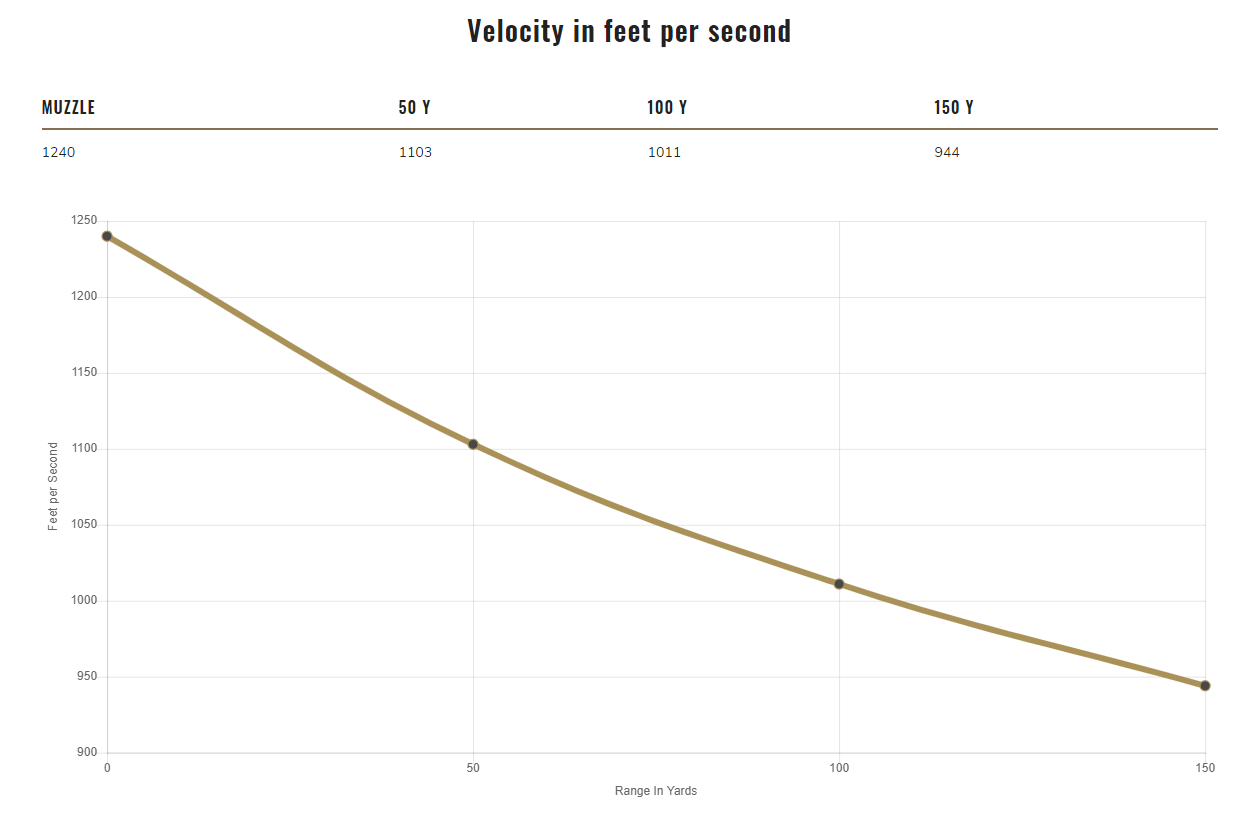Click the MUZZLE column header
This screenshot has width=1249, height=820.
pos(68,108)
